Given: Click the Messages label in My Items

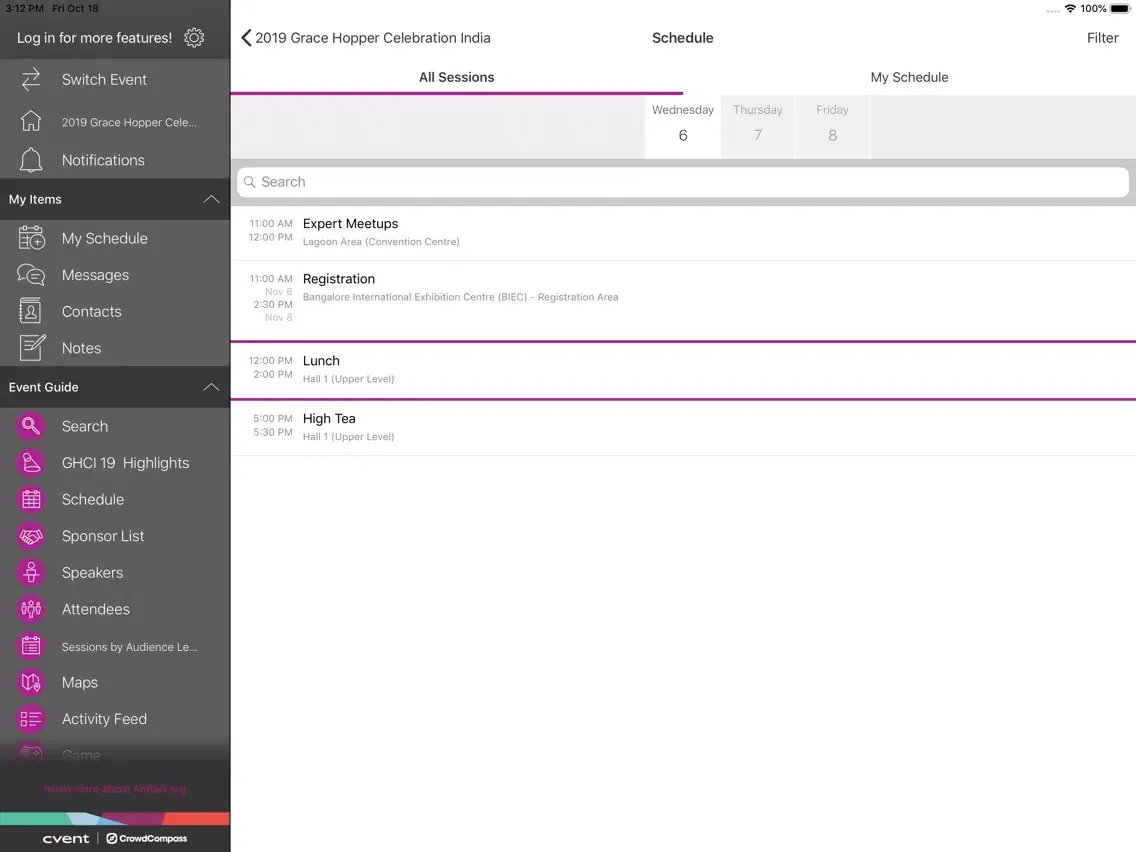Looking at the screenshot, I should (x=95, y=275).
